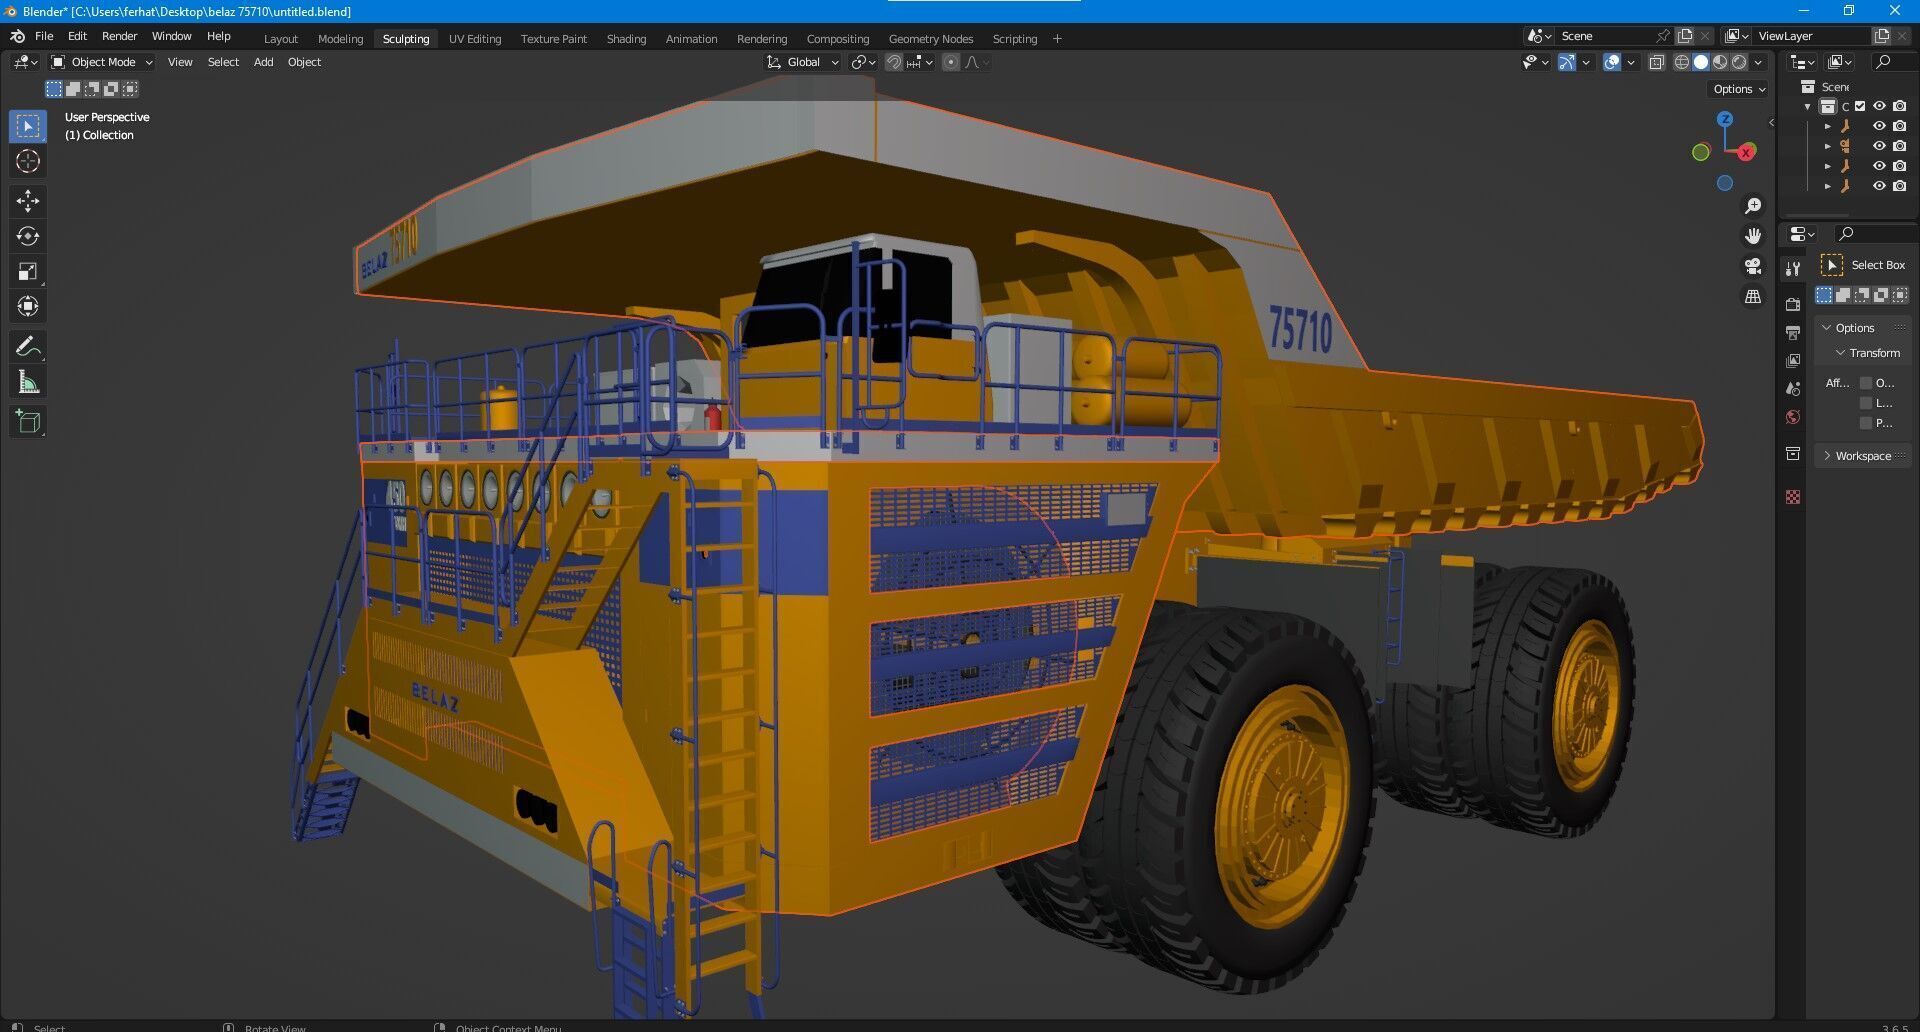The image size is (1920, 1032).
Task: Switch perspective/orthographic grid icon
Action: pyautogui.click(x=1753, y=297)
